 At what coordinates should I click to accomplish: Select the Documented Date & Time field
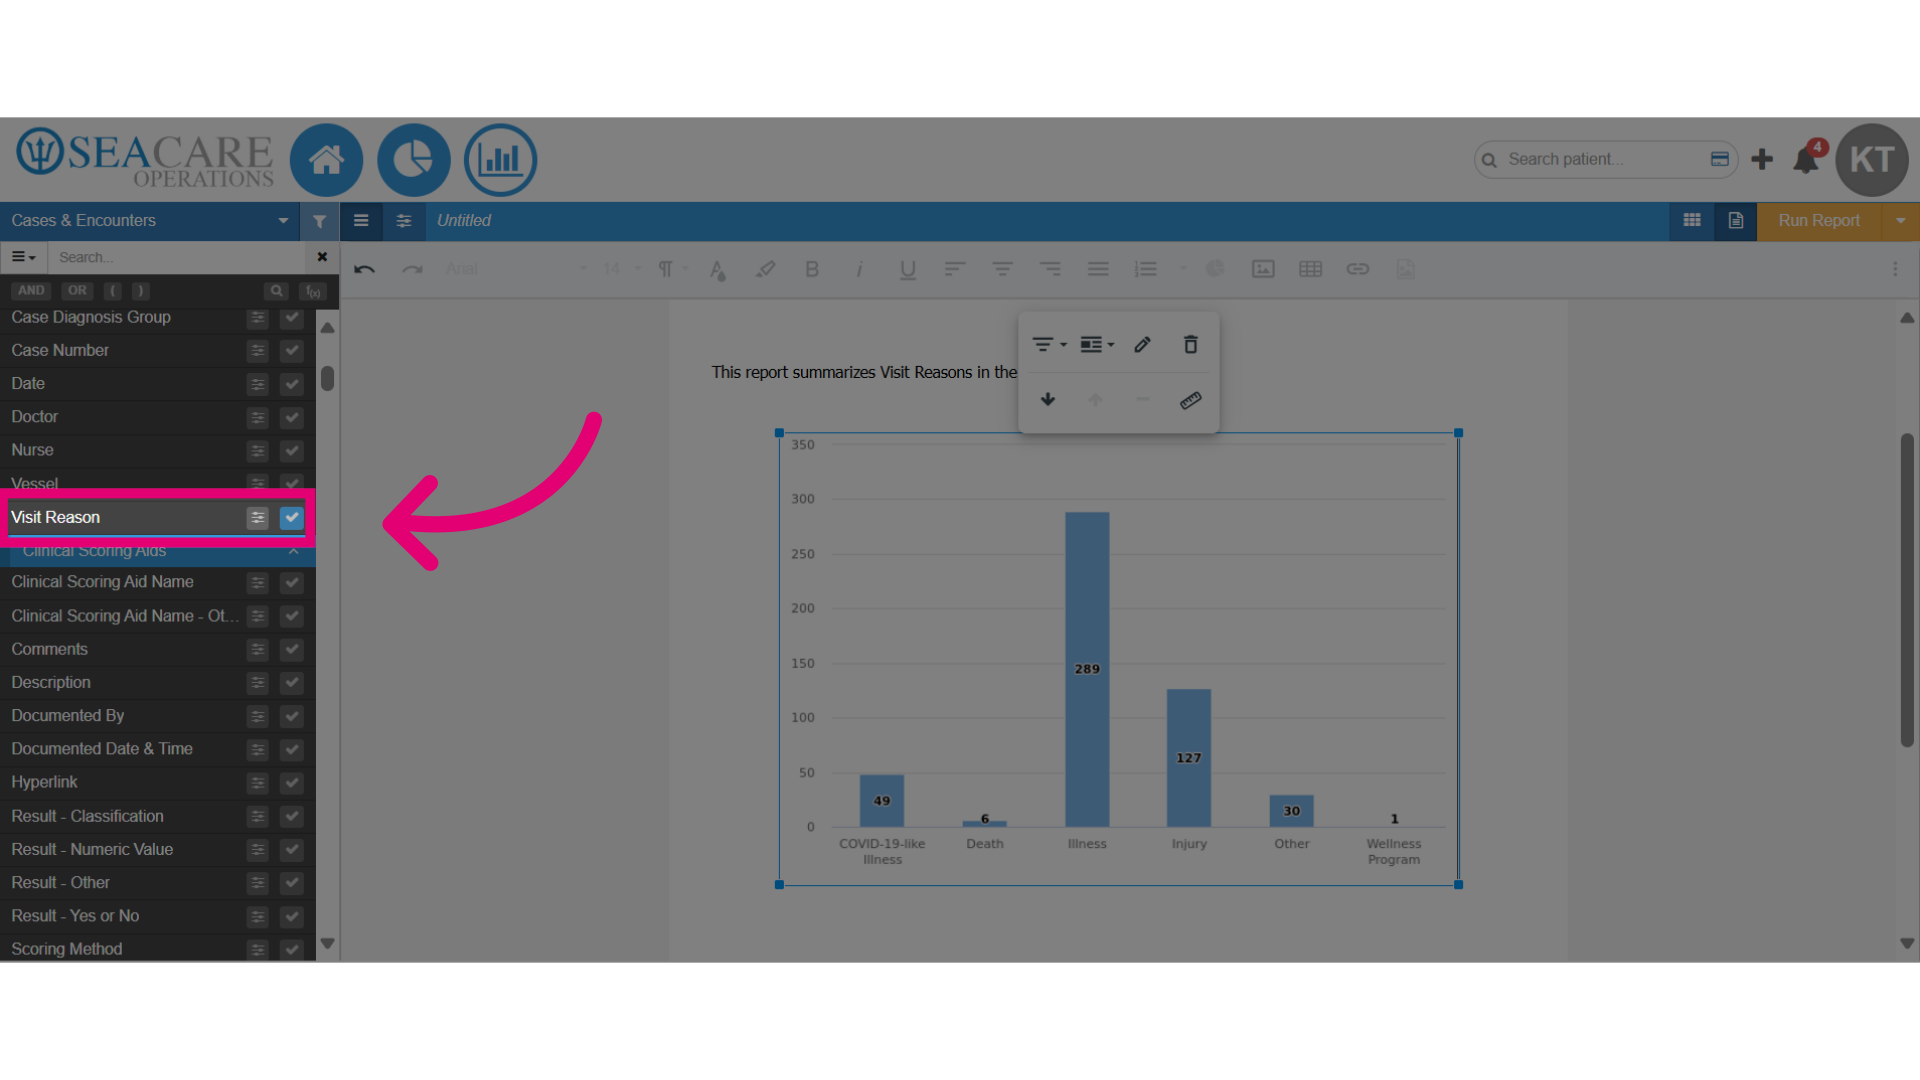[102, 749]
